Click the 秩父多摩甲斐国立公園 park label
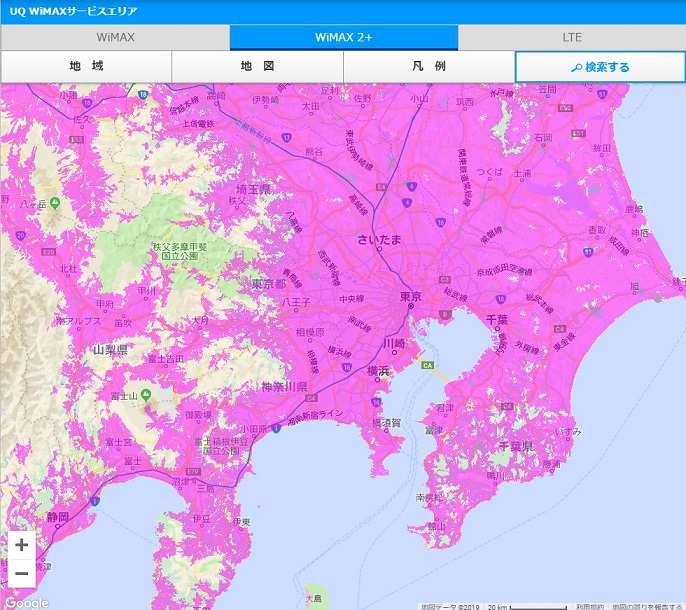 (x=180, y=251)
